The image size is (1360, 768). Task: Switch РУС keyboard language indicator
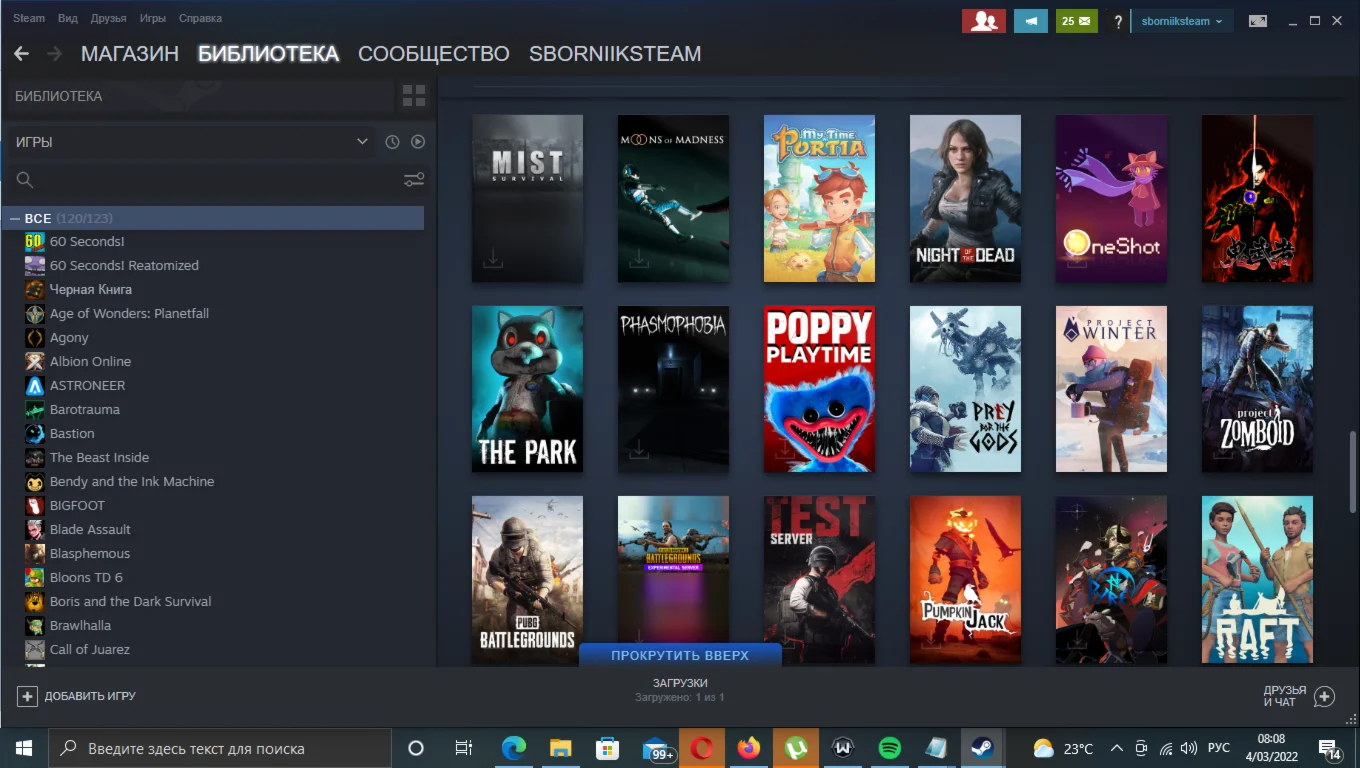coord(1218,748)
